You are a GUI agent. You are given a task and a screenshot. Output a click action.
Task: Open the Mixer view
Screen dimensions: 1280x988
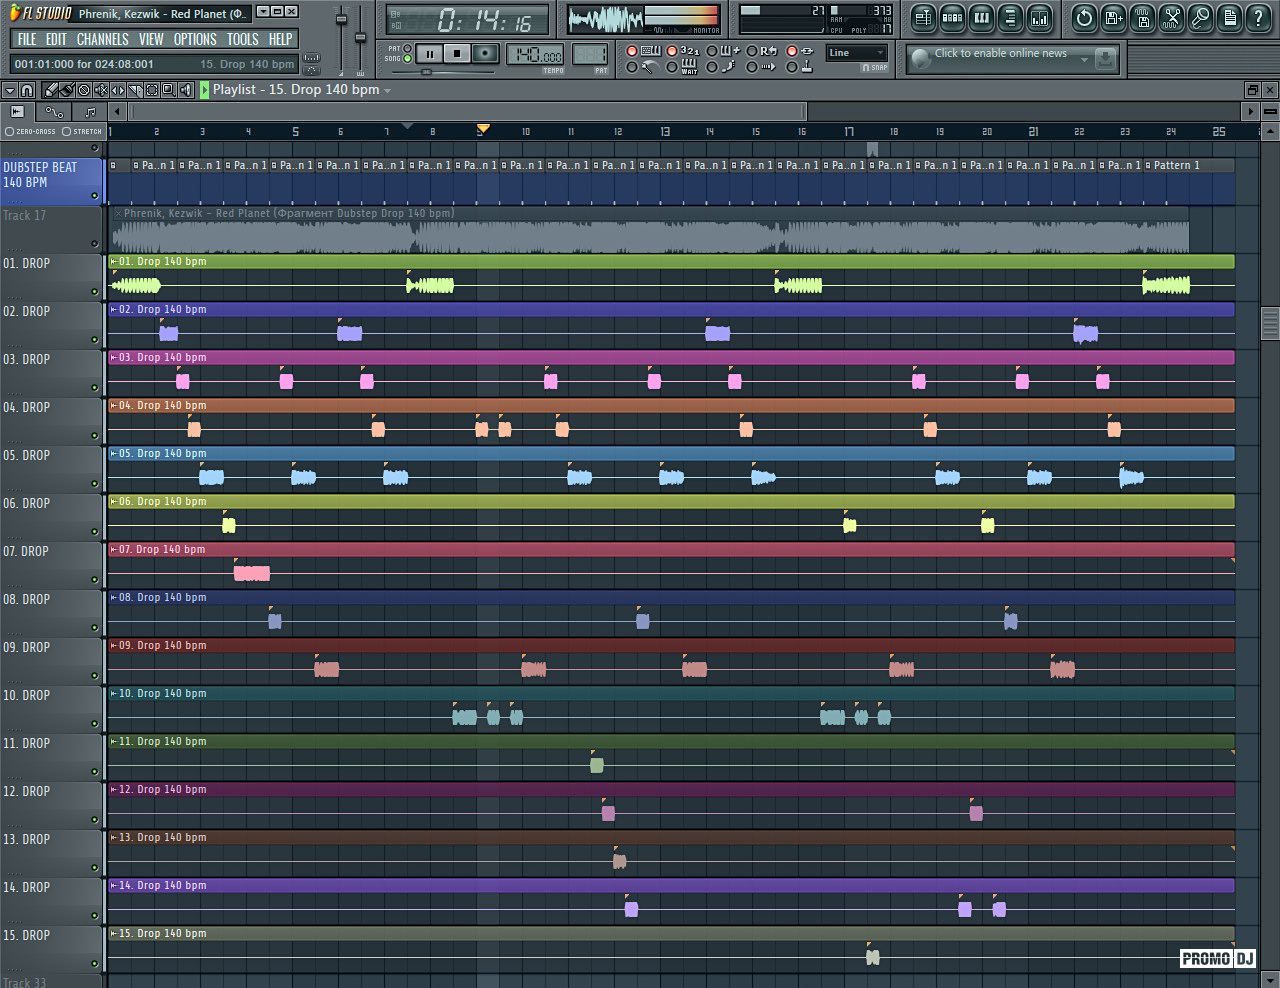[x=1039, y=18]
